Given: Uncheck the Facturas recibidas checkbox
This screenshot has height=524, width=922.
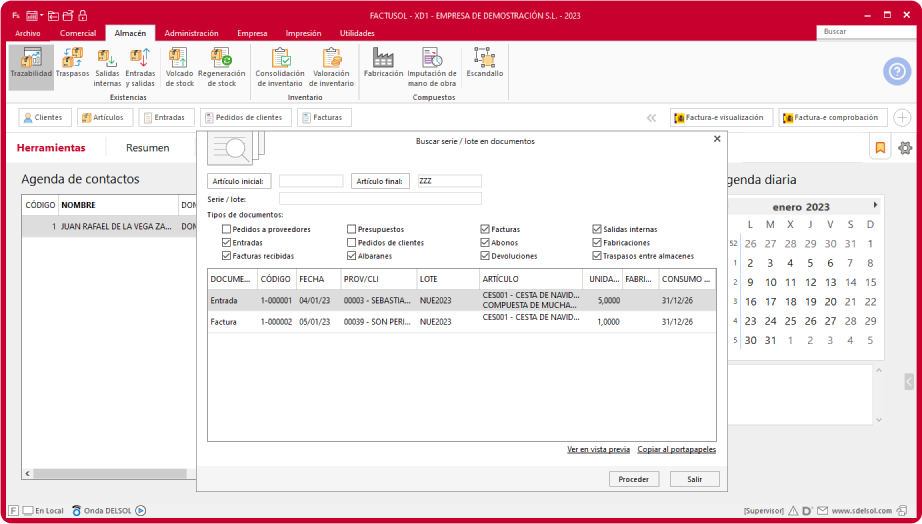Looking at the screenshot, I should coord(226,256).
